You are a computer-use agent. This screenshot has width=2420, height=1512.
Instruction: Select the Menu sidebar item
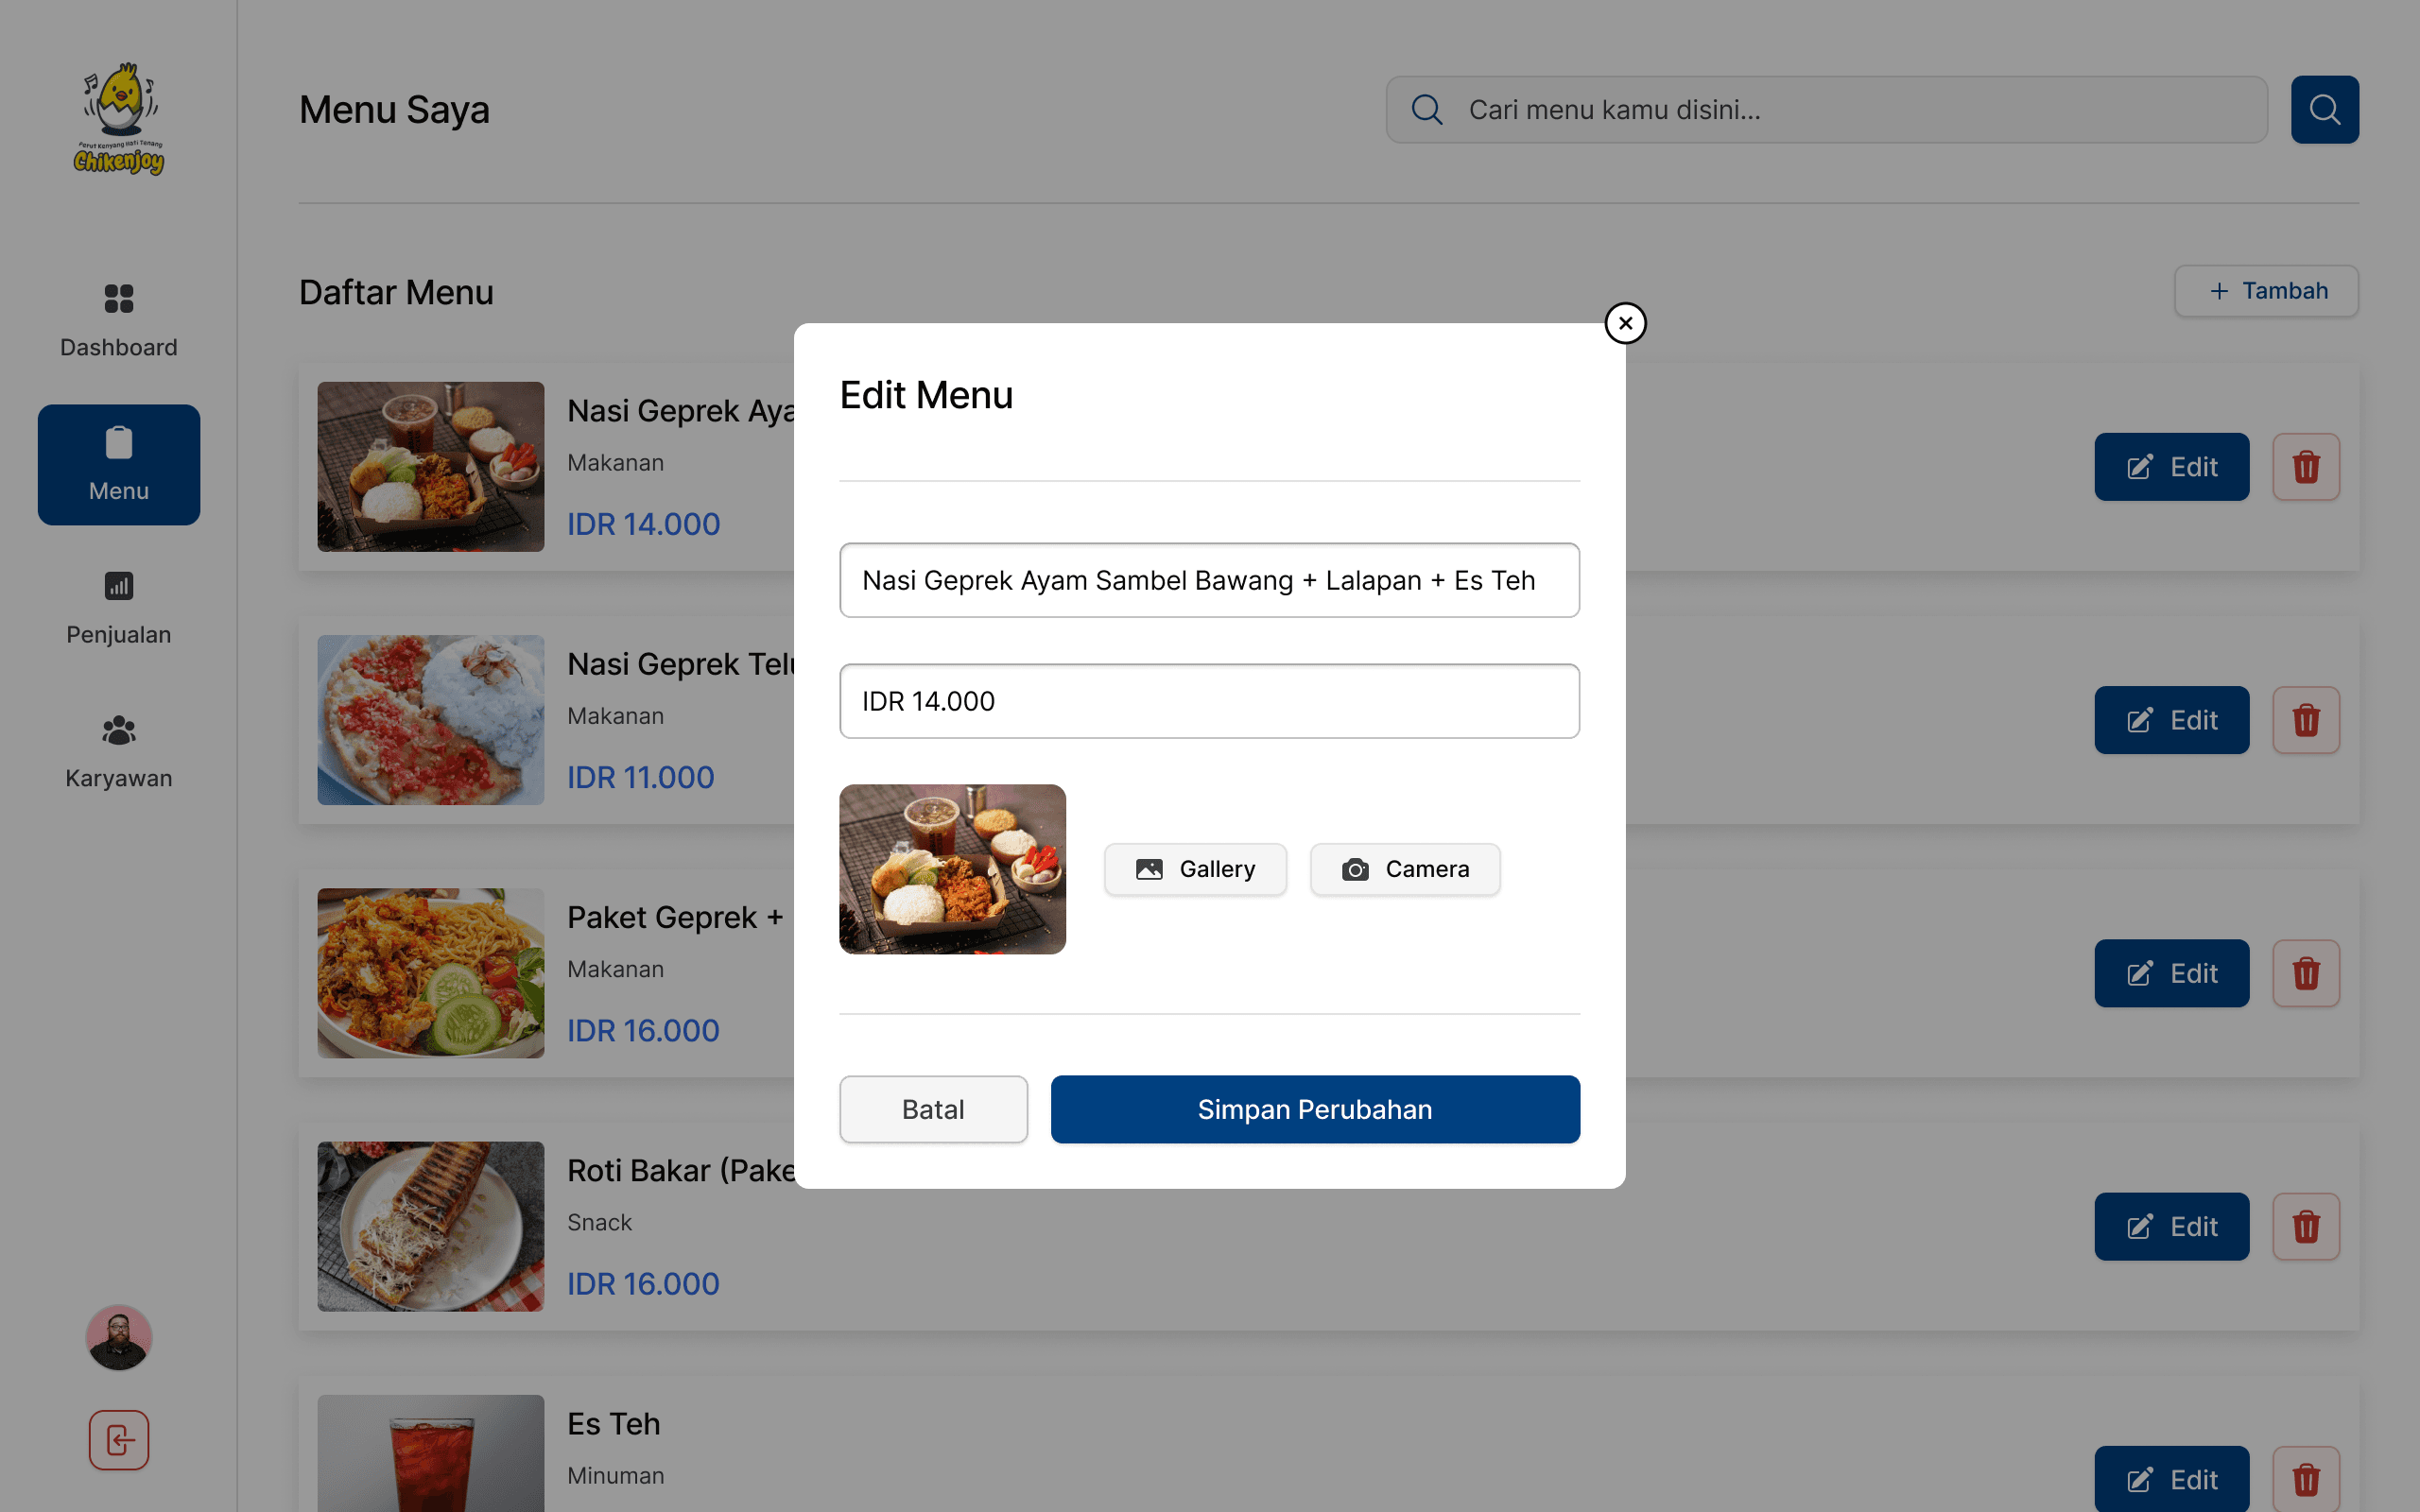coord(119,465)
